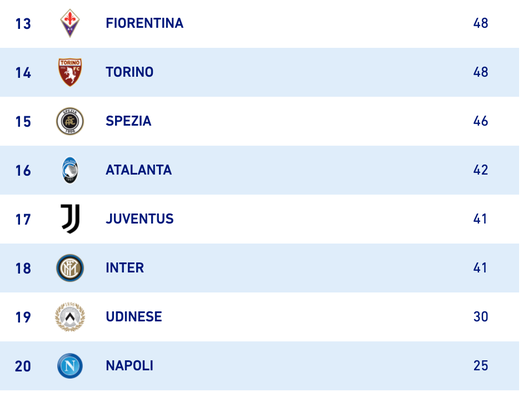Open the FIORENTINA team name link
Viewport: 528px width, 397px height.
tap(144, 23)
